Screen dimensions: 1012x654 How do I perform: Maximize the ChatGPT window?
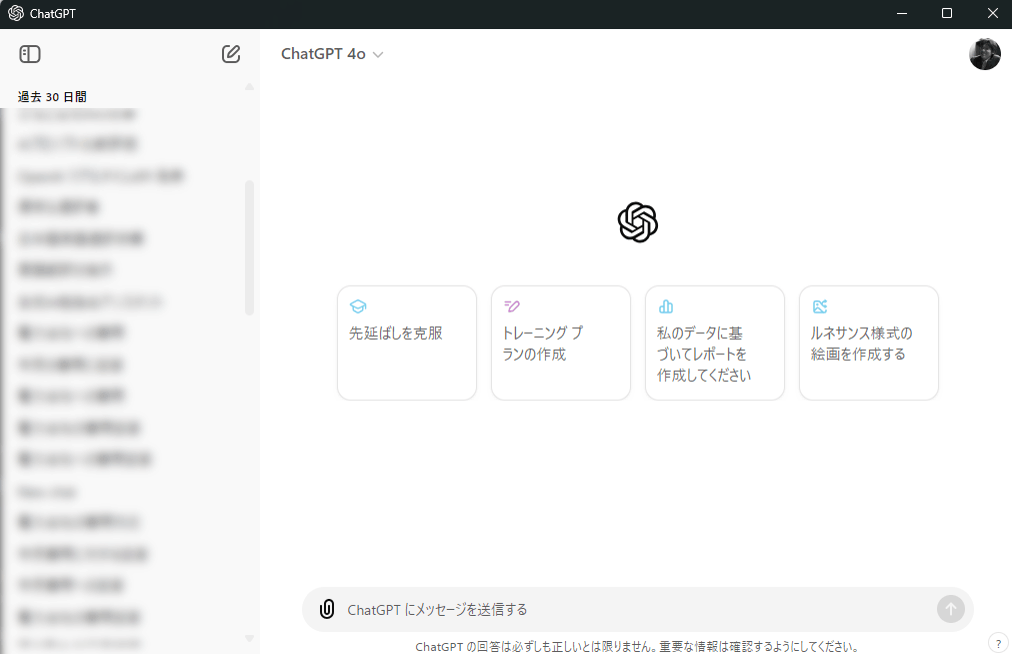click(x=947, y=14)
